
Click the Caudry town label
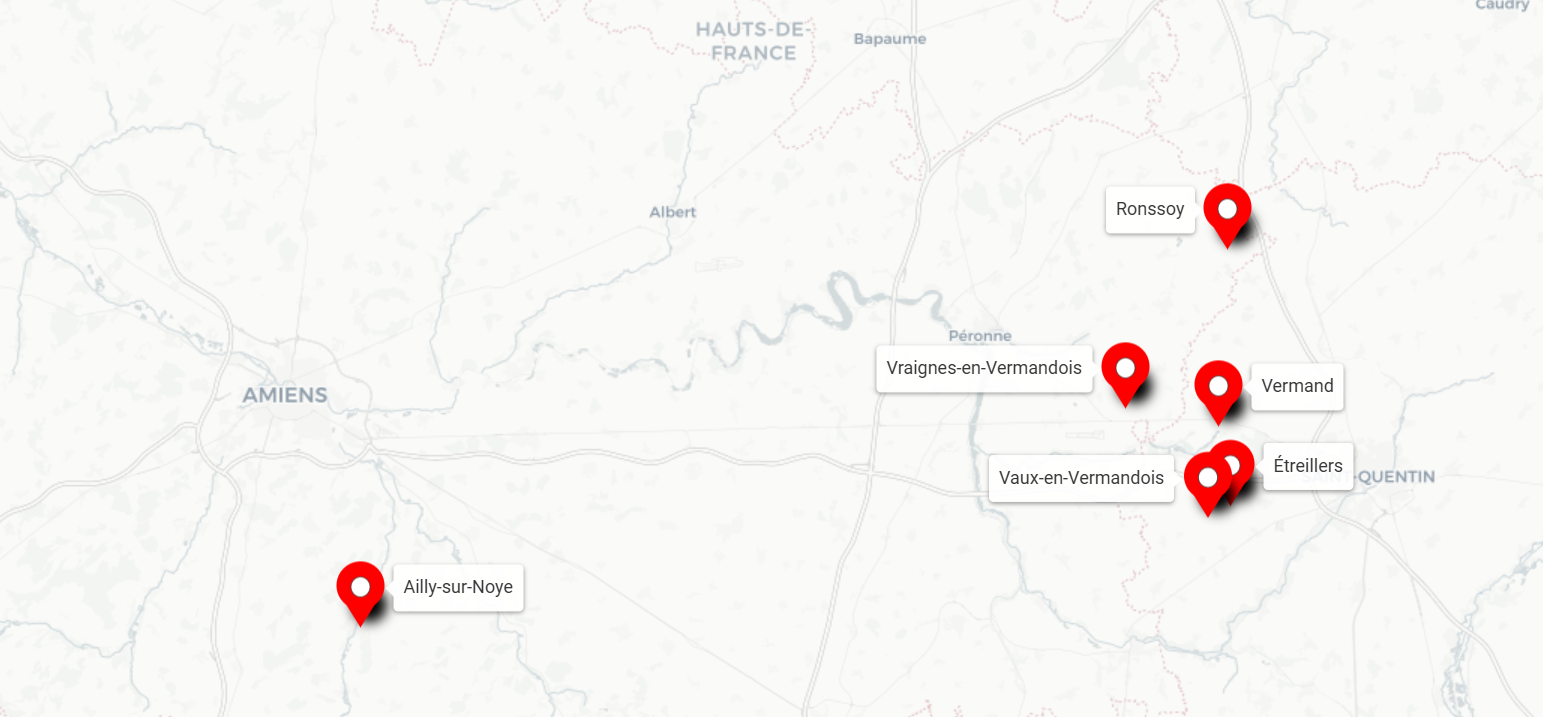pos(1503,5)
